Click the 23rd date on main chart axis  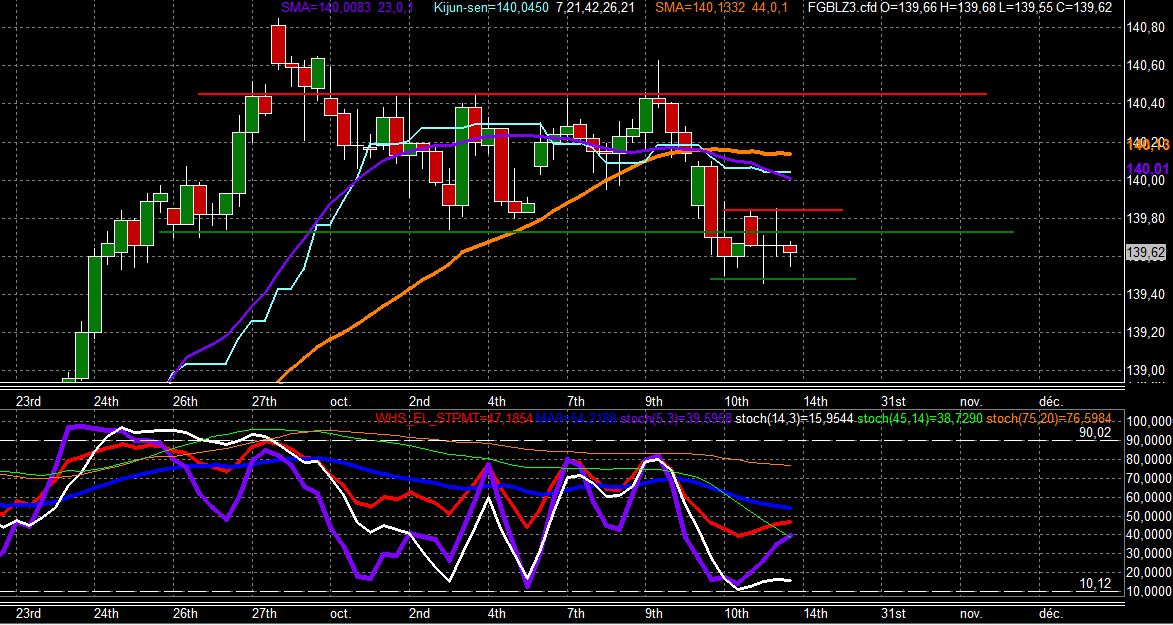(x=28, y=401)
